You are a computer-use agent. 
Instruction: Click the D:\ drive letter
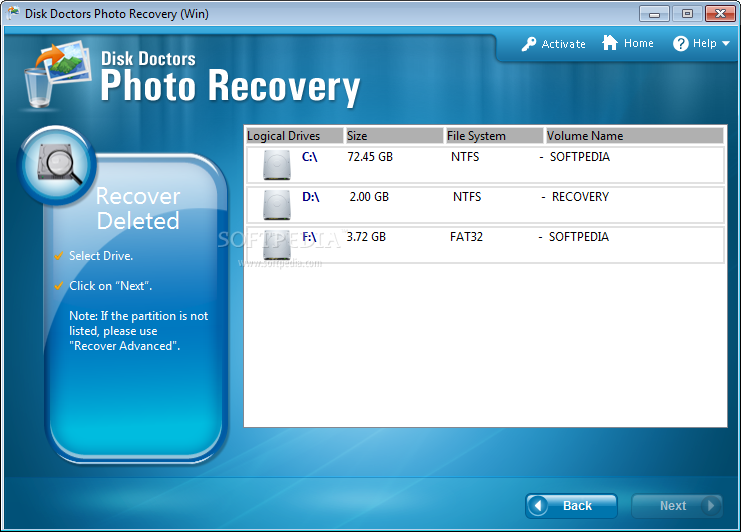click(310, 197)
